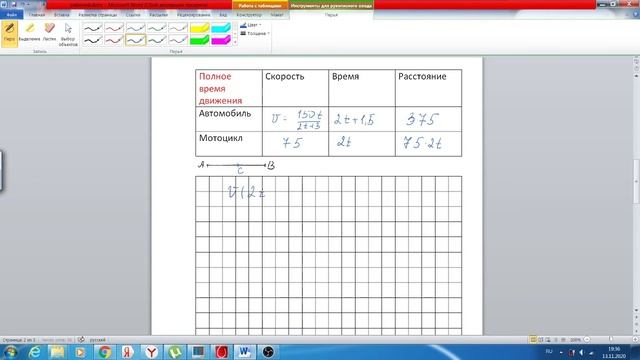640x360 pixels.
Task: Click the scrollbar up arrow
Action: (636, 76)
